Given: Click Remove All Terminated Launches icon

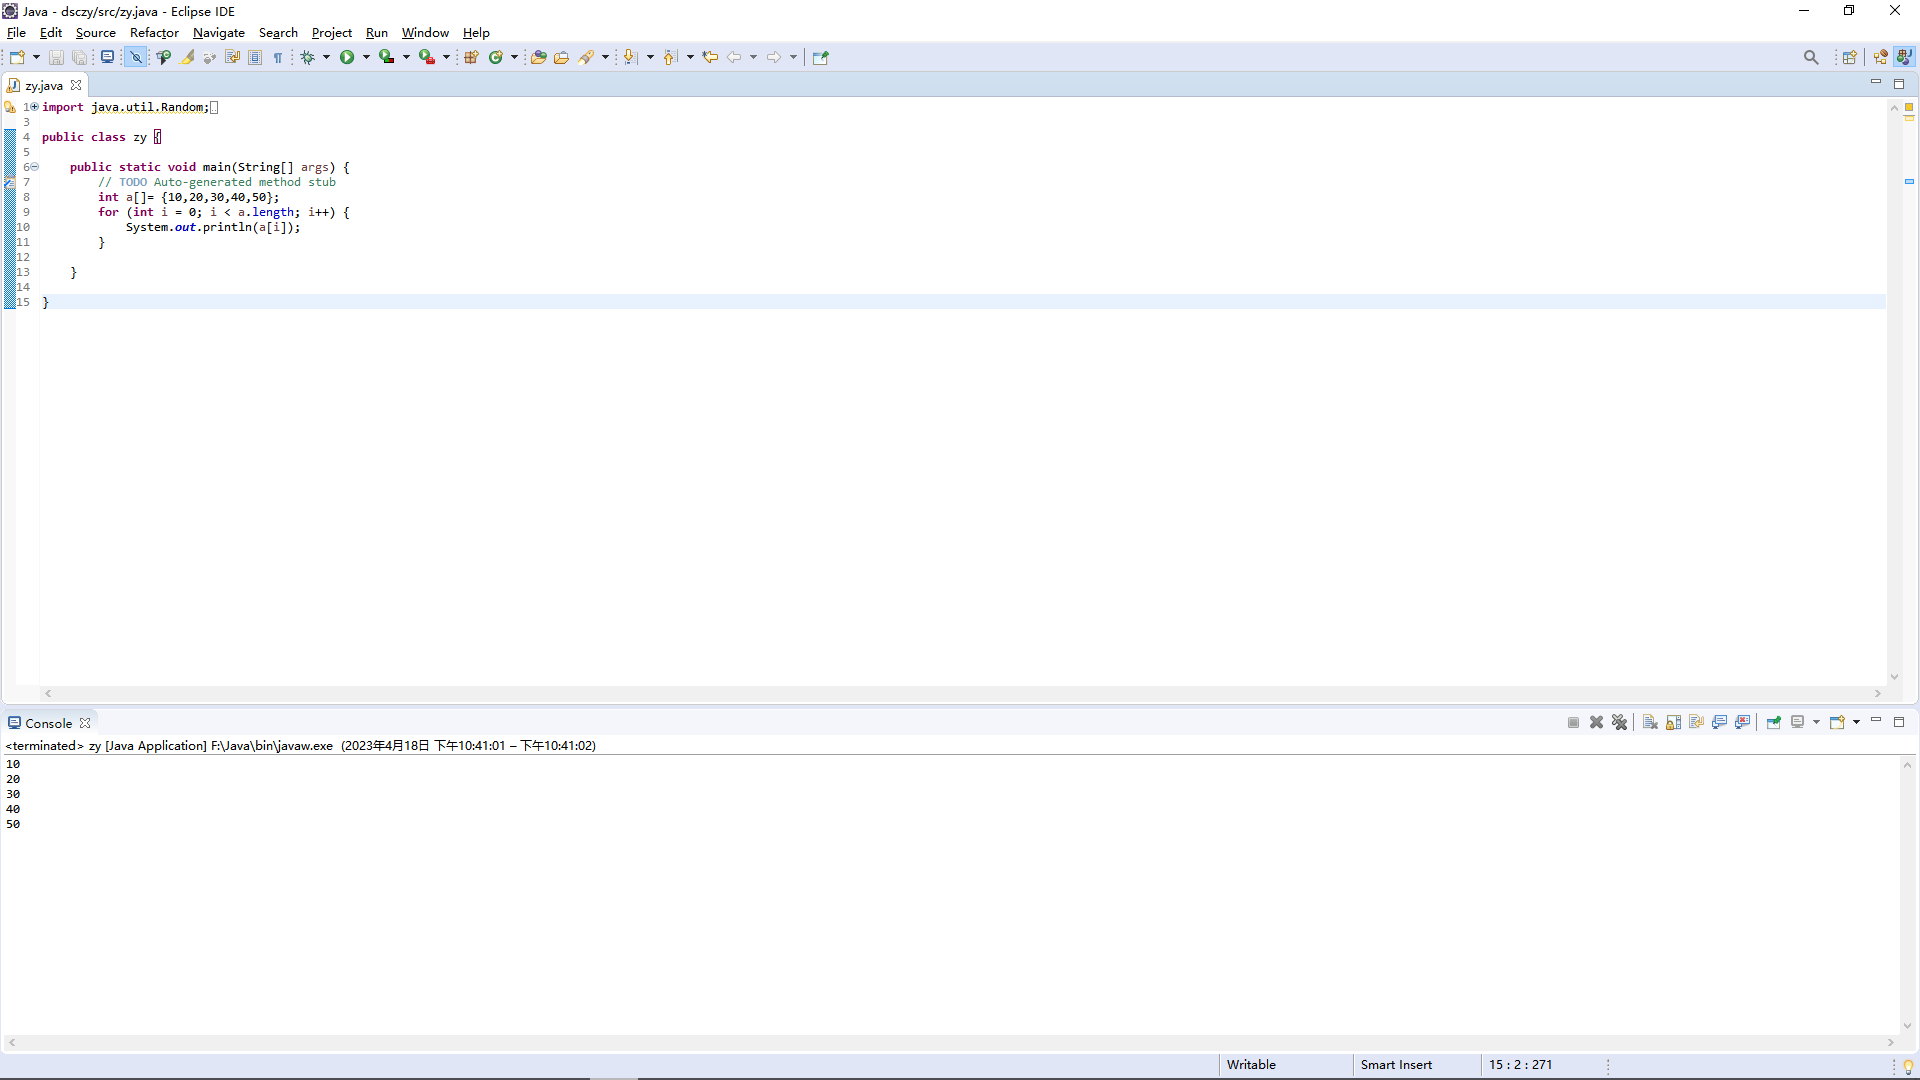Looking at the screenshot, I should coord(1620,722).
